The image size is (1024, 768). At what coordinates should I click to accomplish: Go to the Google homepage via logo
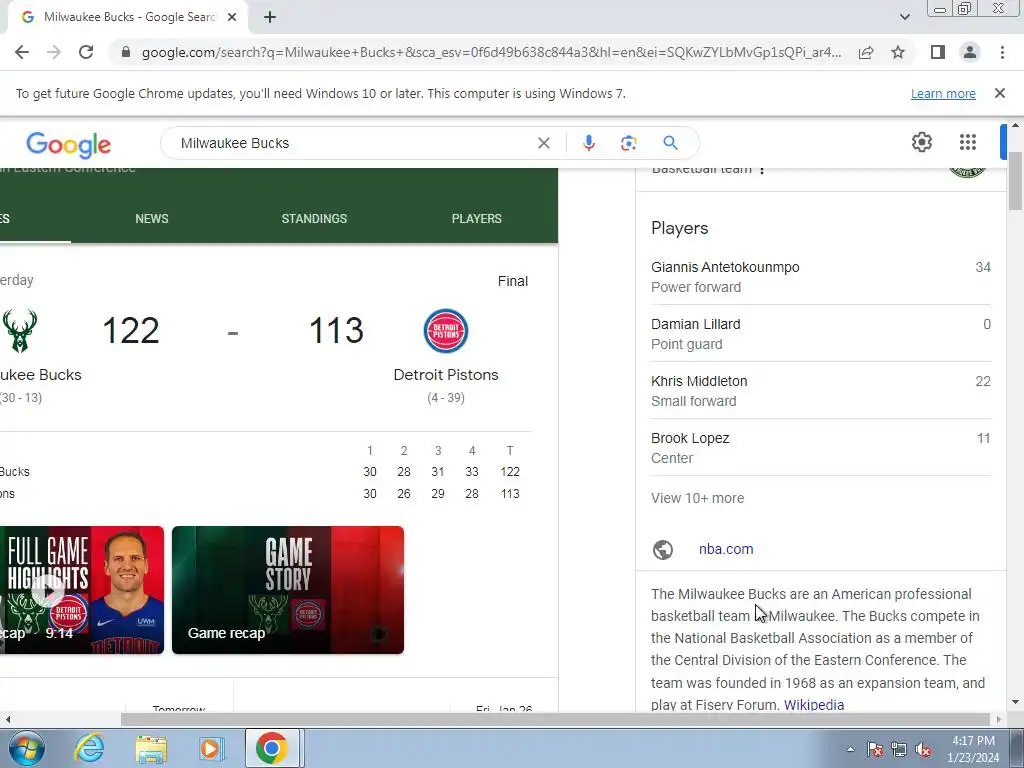69,145
